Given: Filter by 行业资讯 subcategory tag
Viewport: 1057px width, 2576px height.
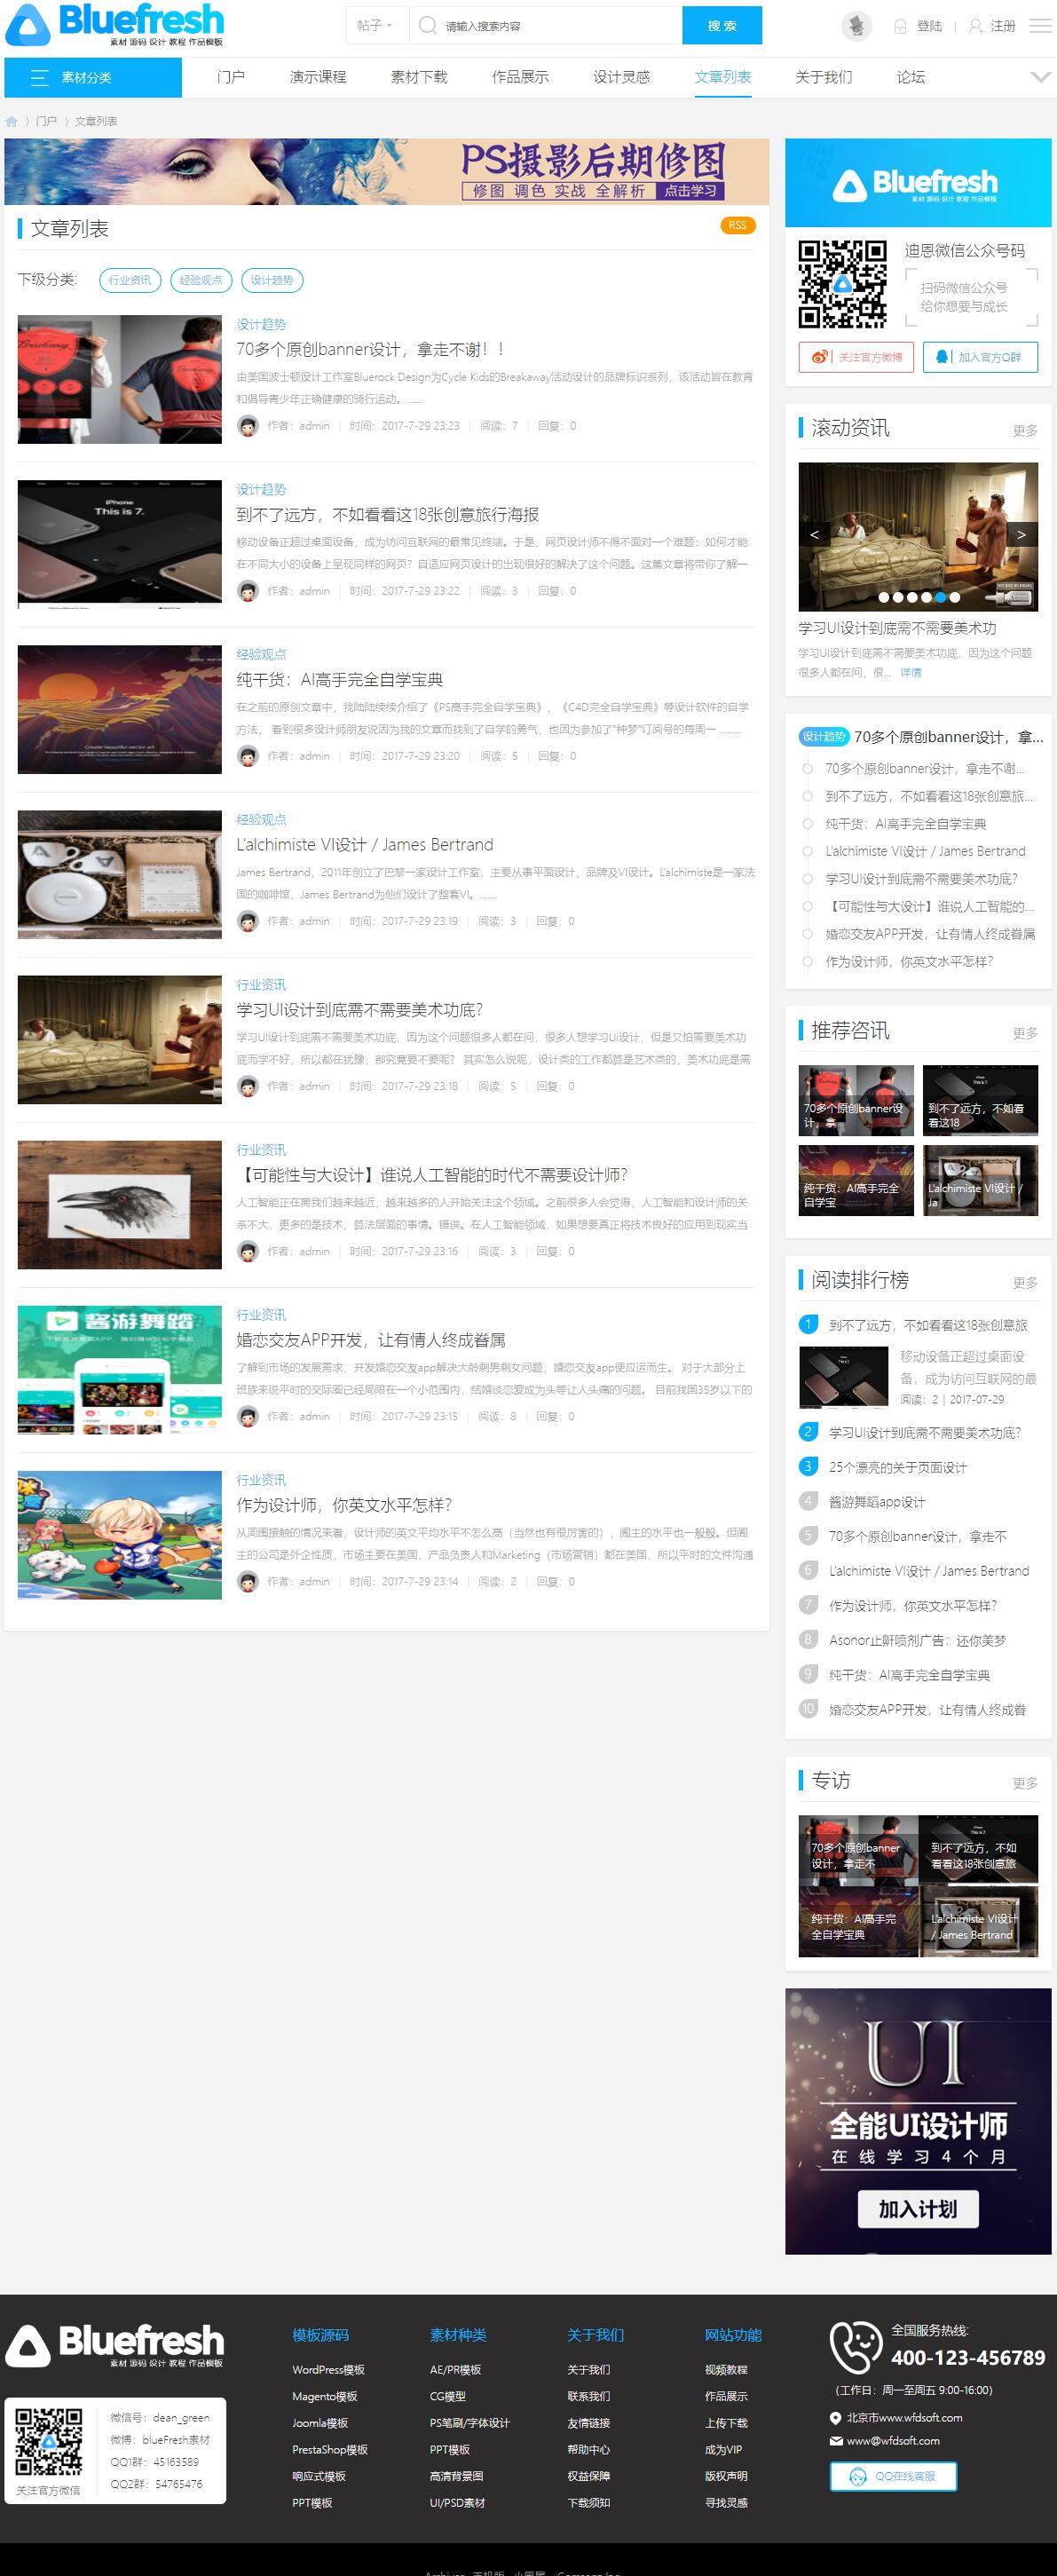Looking at the screenshot, I should pyautogui.click(x=130, y=280).
